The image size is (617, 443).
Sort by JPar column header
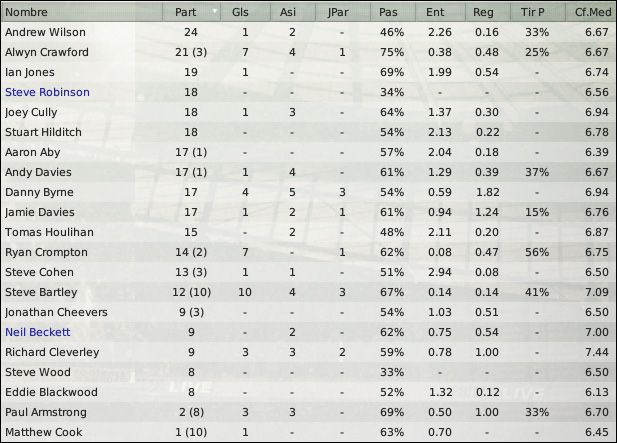pos(342,12)
